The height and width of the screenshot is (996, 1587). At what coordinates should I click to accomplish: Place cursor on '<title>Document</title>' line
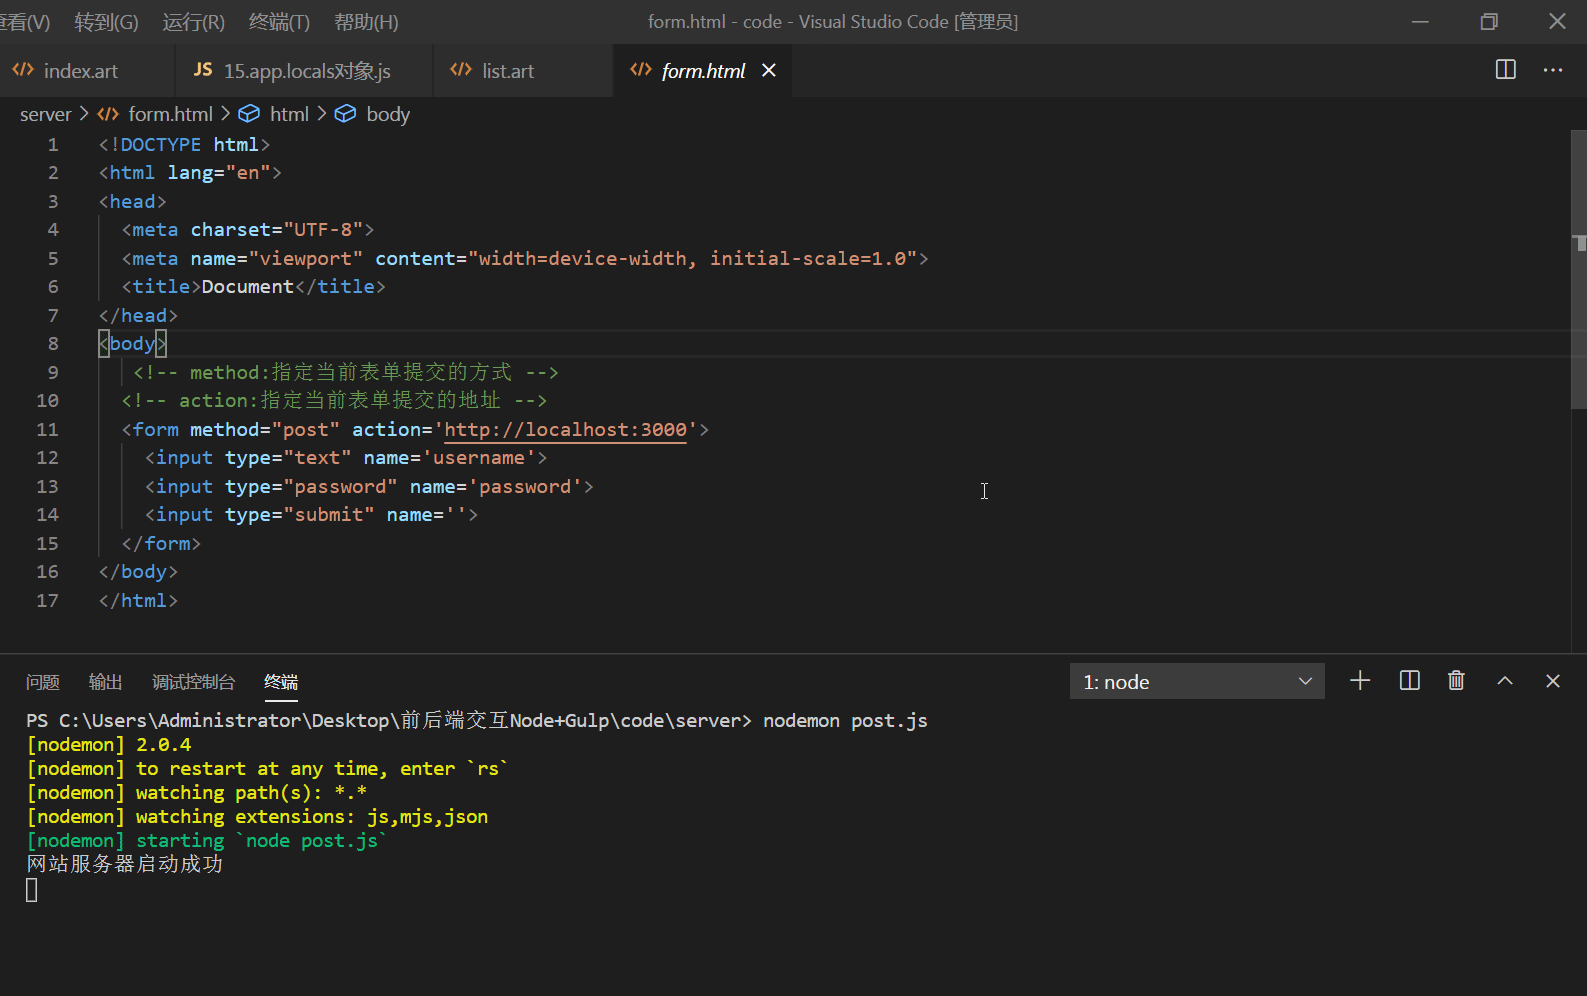point(254,287)
